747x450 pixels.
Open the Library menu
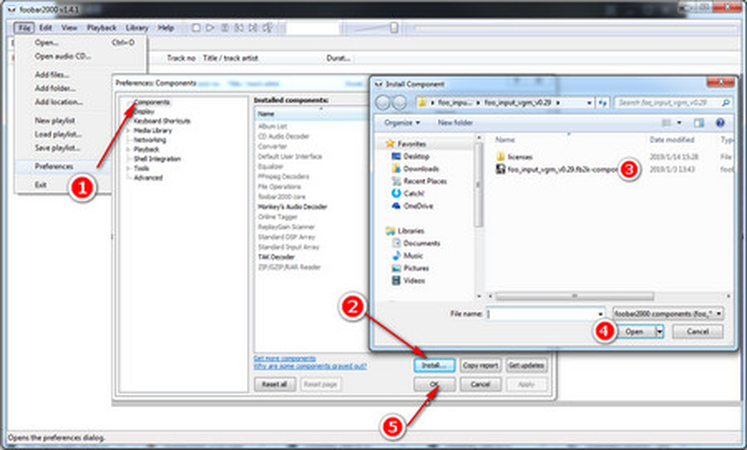coord(137,28)
